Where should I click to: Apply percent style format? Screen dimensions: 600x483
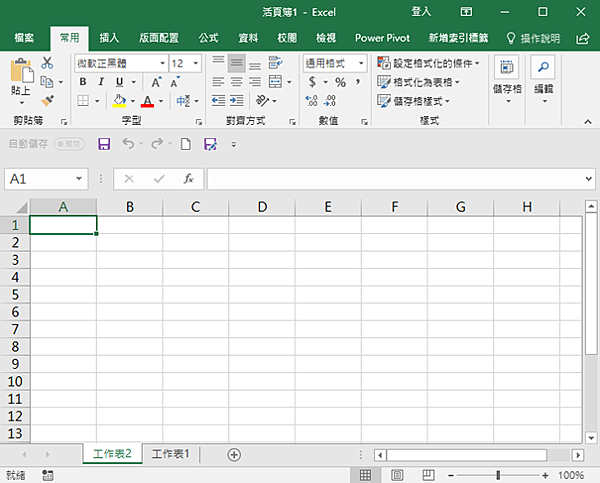[x=340, y=82]
